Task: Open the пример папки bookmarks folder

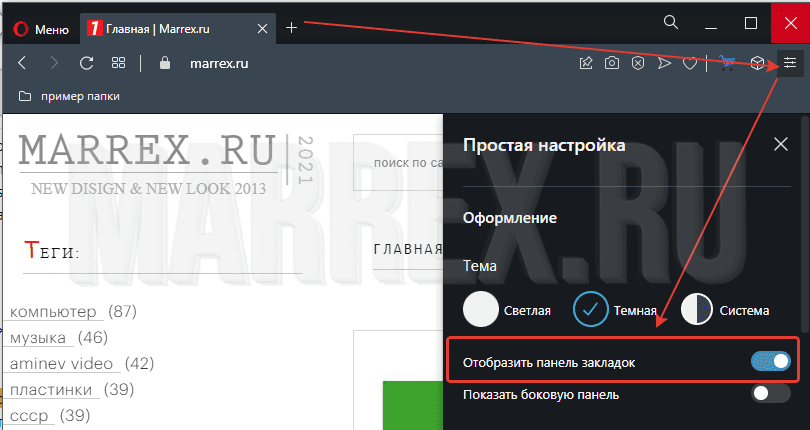Action: [69, 96]
